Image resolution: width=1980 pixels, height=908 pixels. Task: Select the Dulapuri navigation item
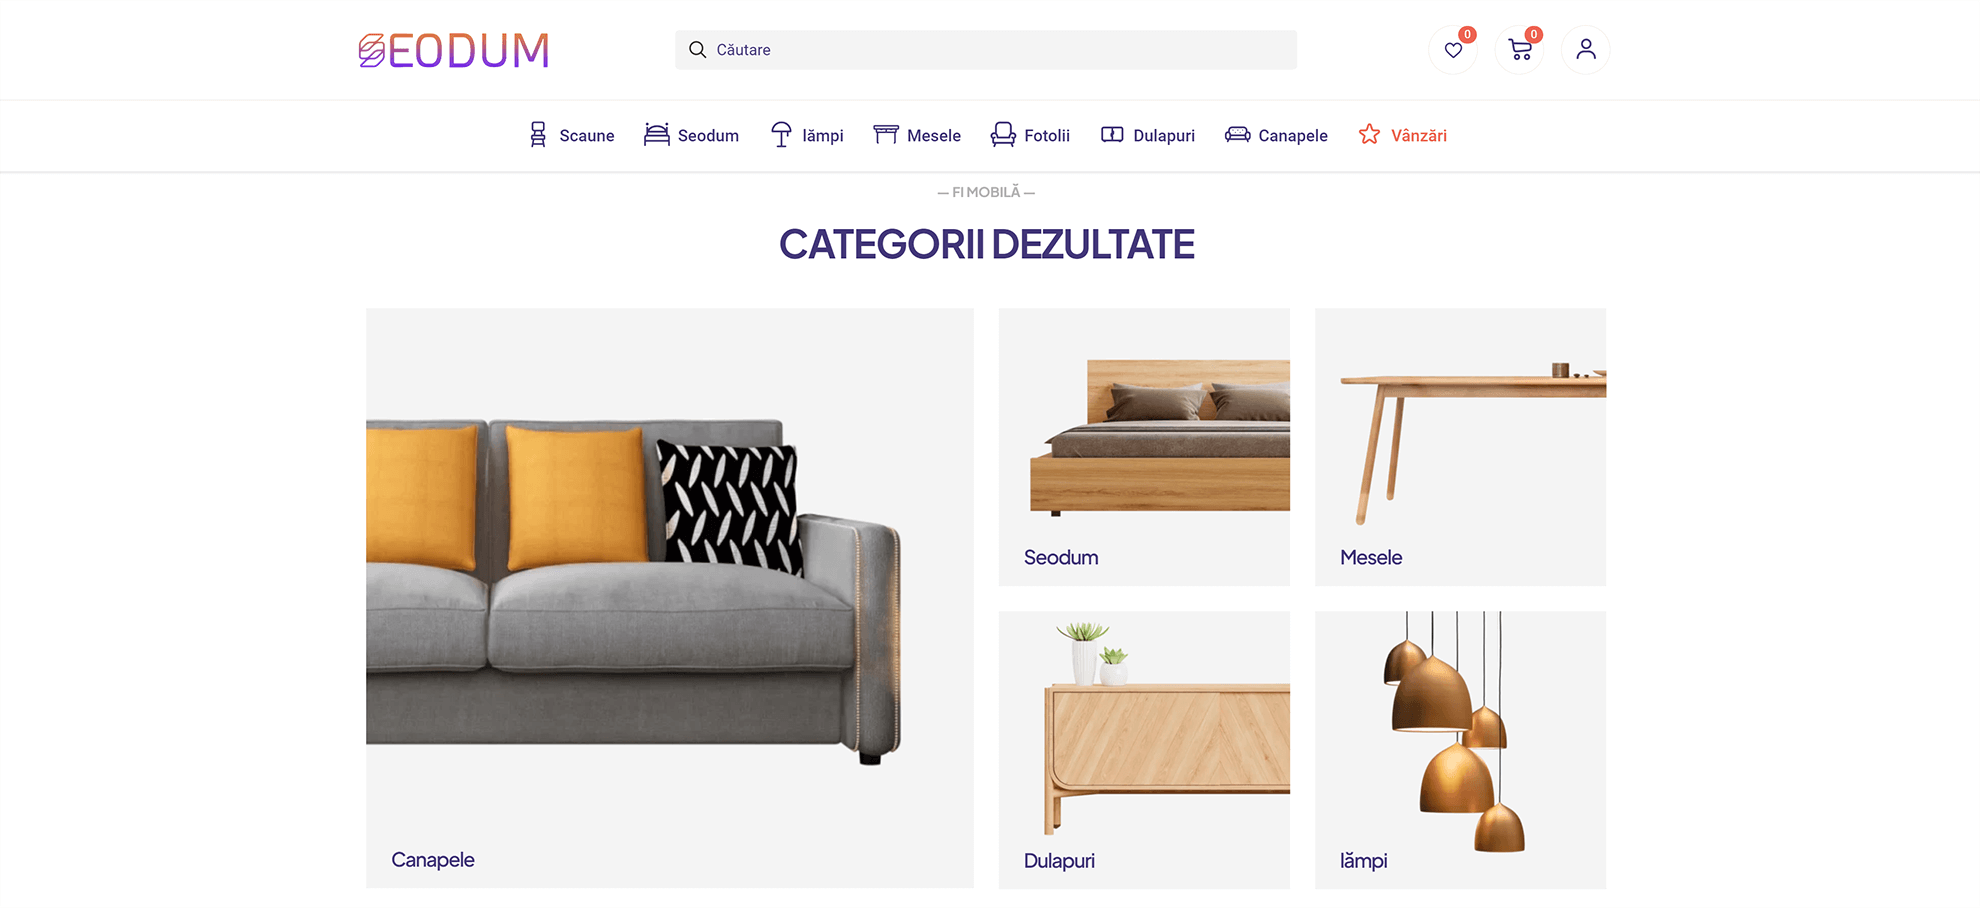pyautogui.click(x=1148, y=135)
